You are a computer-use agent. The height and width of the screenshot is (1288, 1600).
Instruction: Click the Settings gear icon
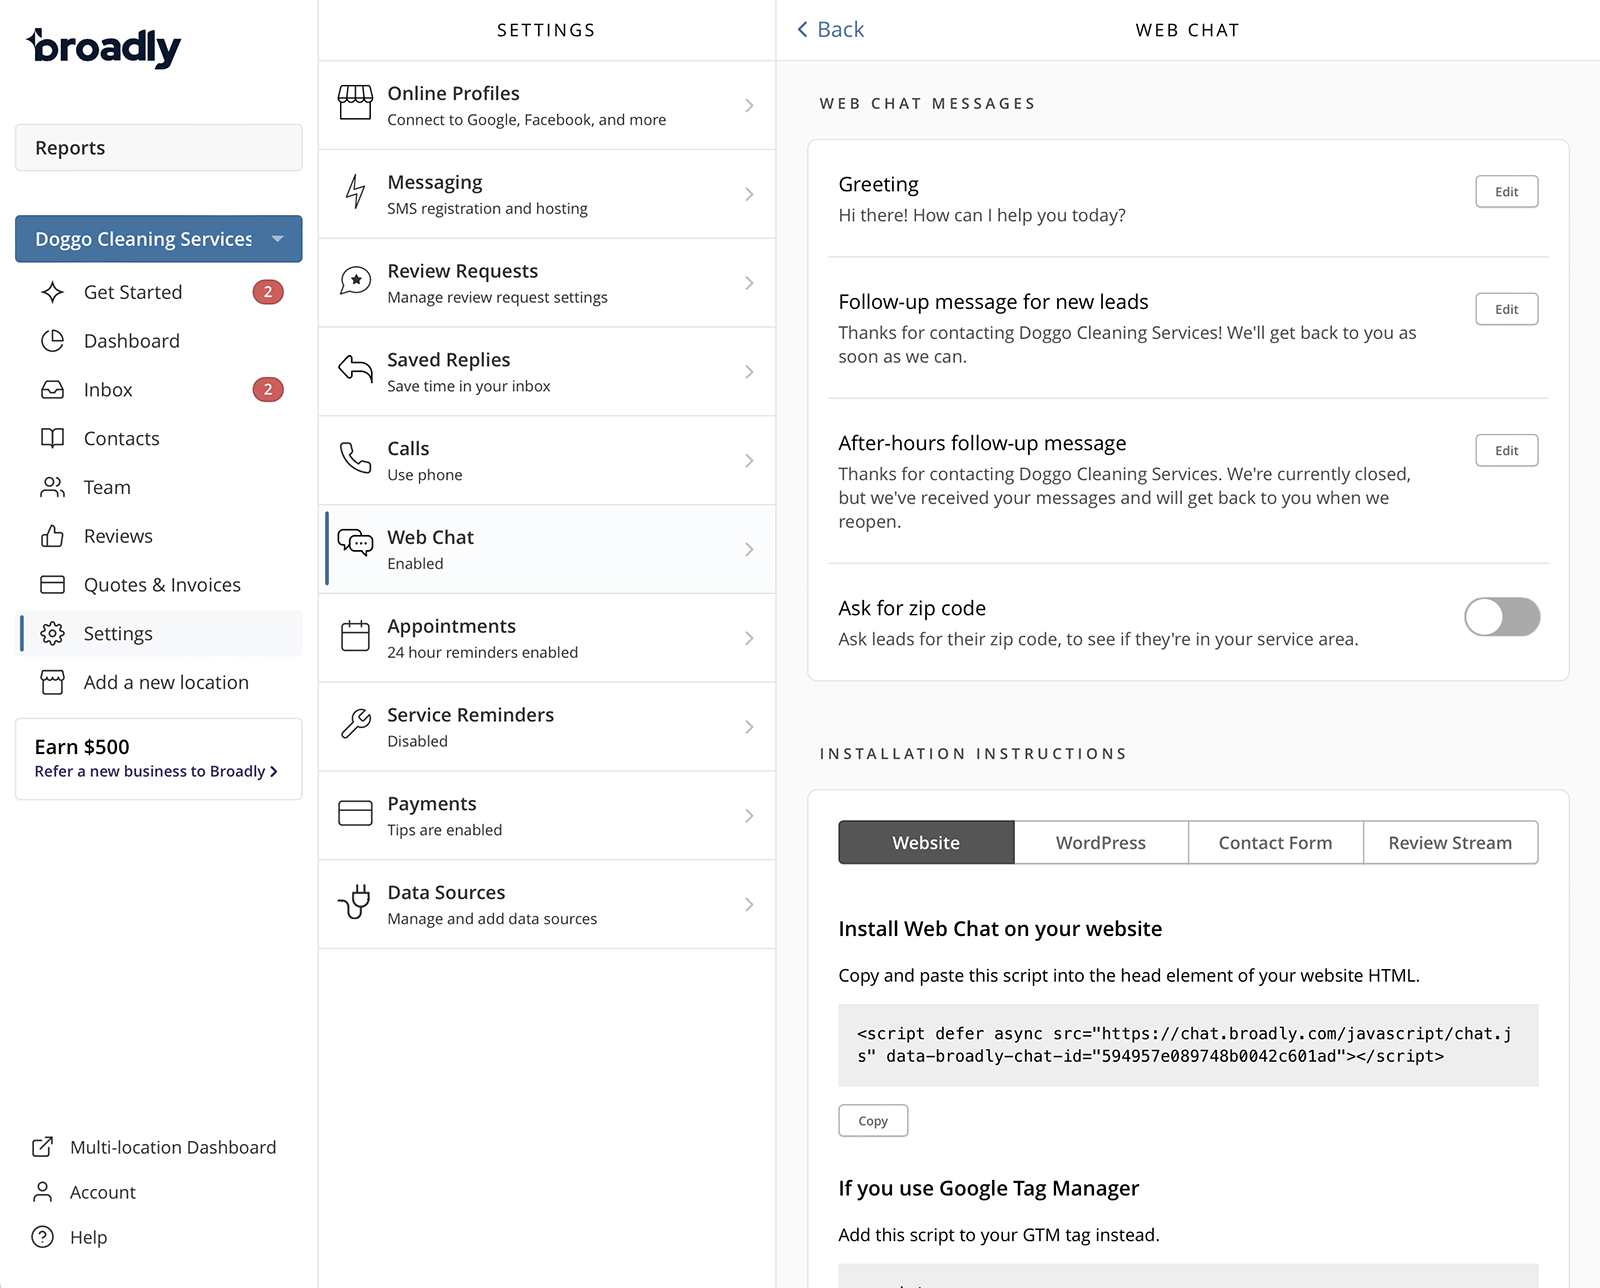point(53,634)
